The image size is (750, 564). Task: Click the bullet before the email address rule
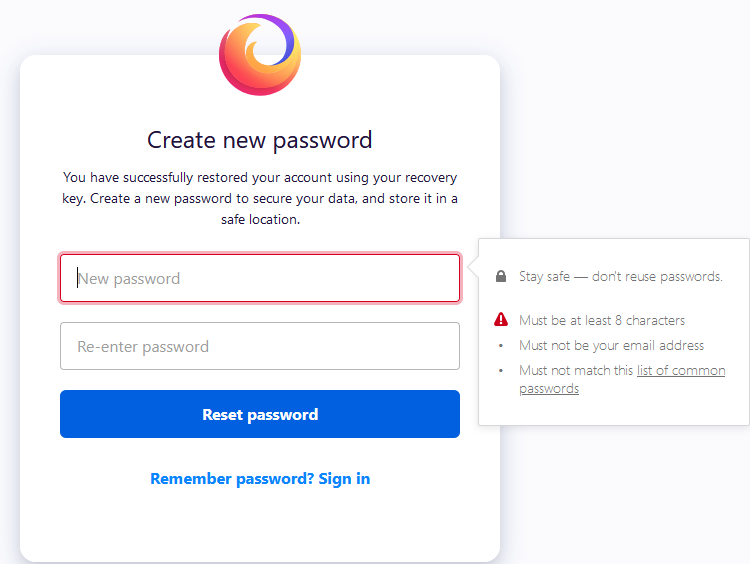click(x=501, y=345)
